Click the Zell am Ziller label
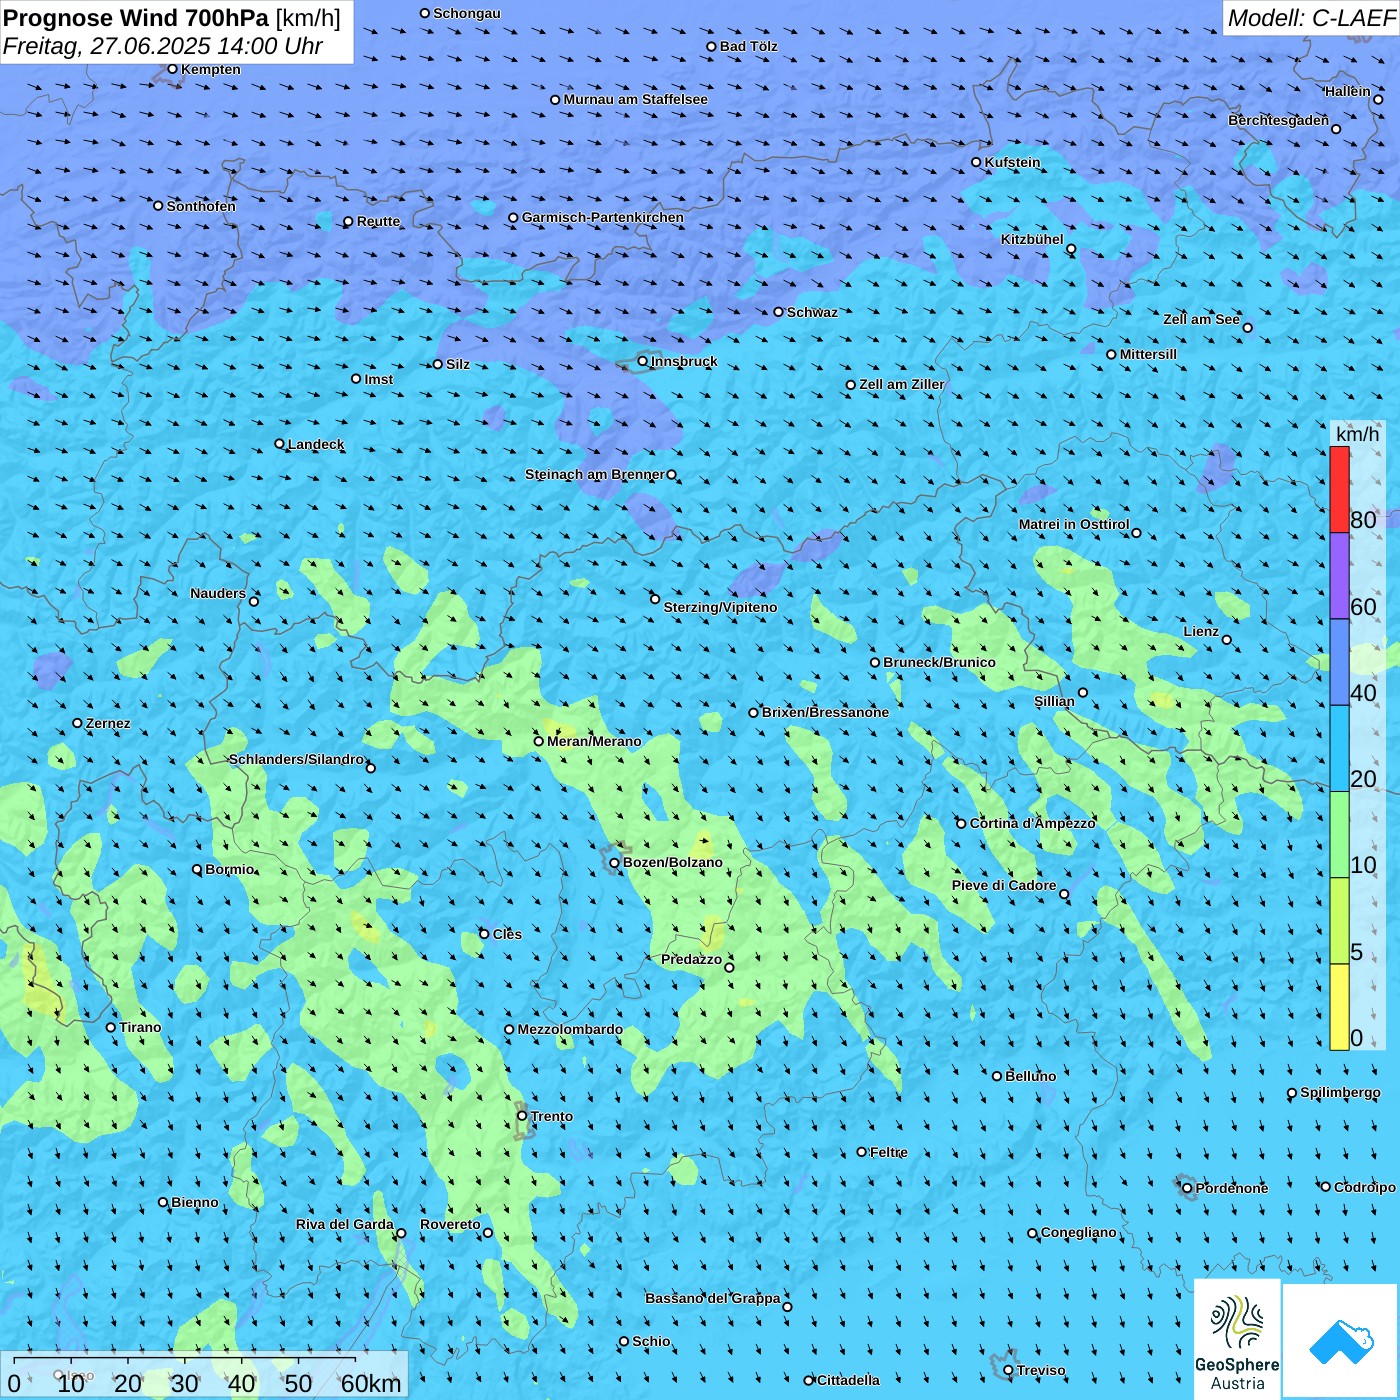The height and width of the screenshot is (1400, 1400). pyautogui.click(x=902, y=384)
